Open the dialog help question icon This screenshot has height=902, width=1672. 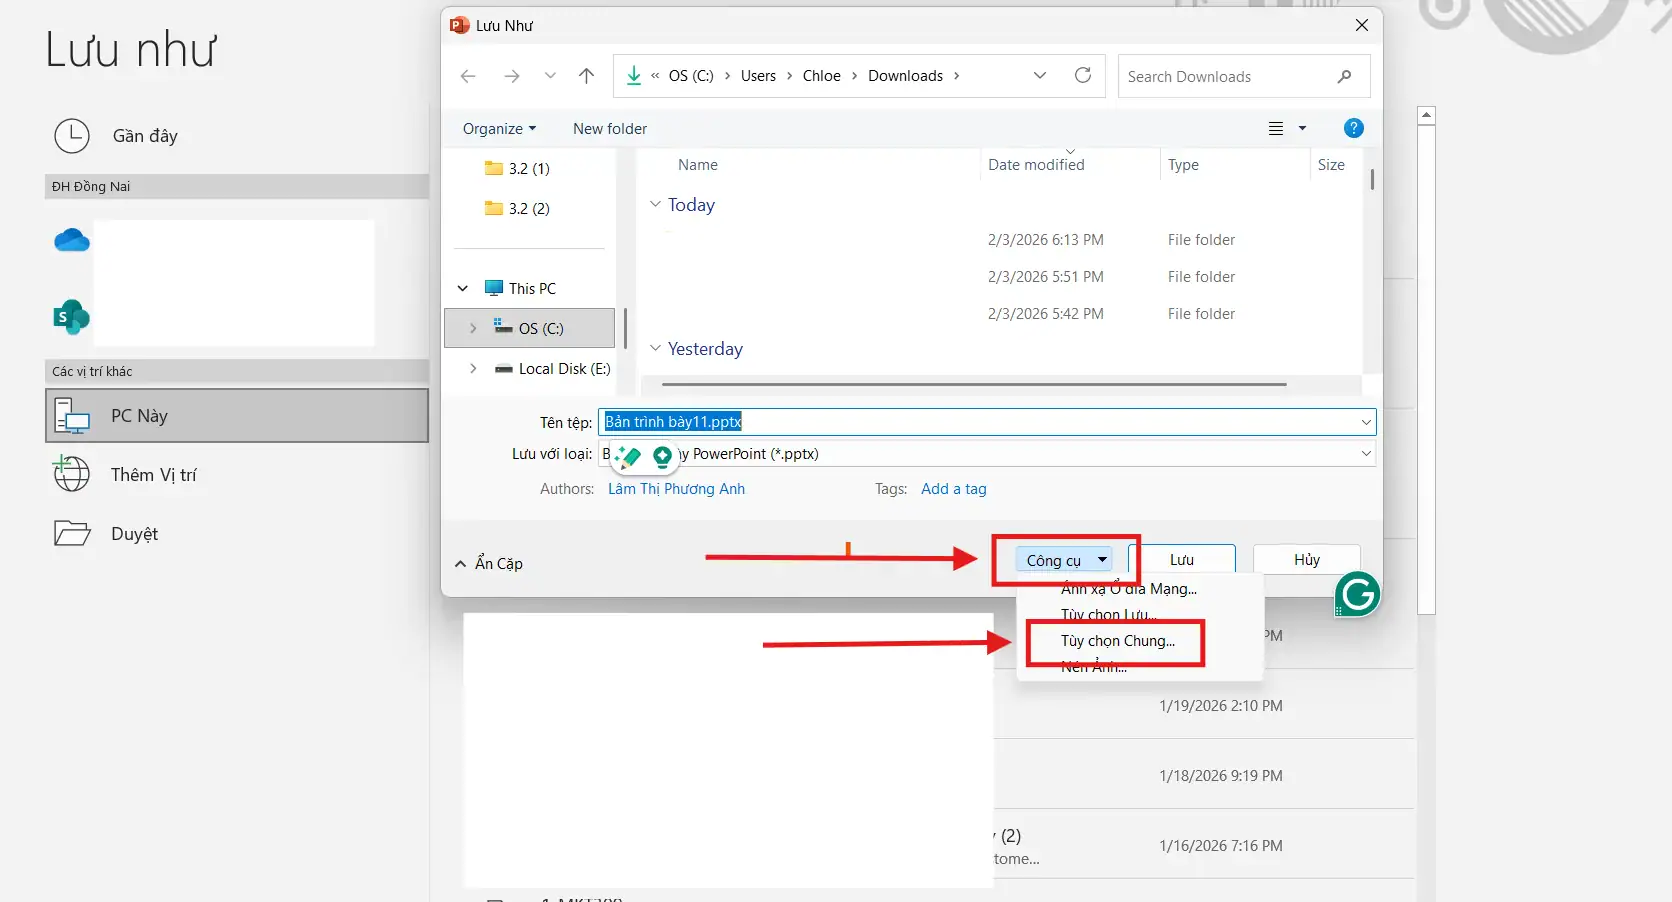tap(1353, 128)
